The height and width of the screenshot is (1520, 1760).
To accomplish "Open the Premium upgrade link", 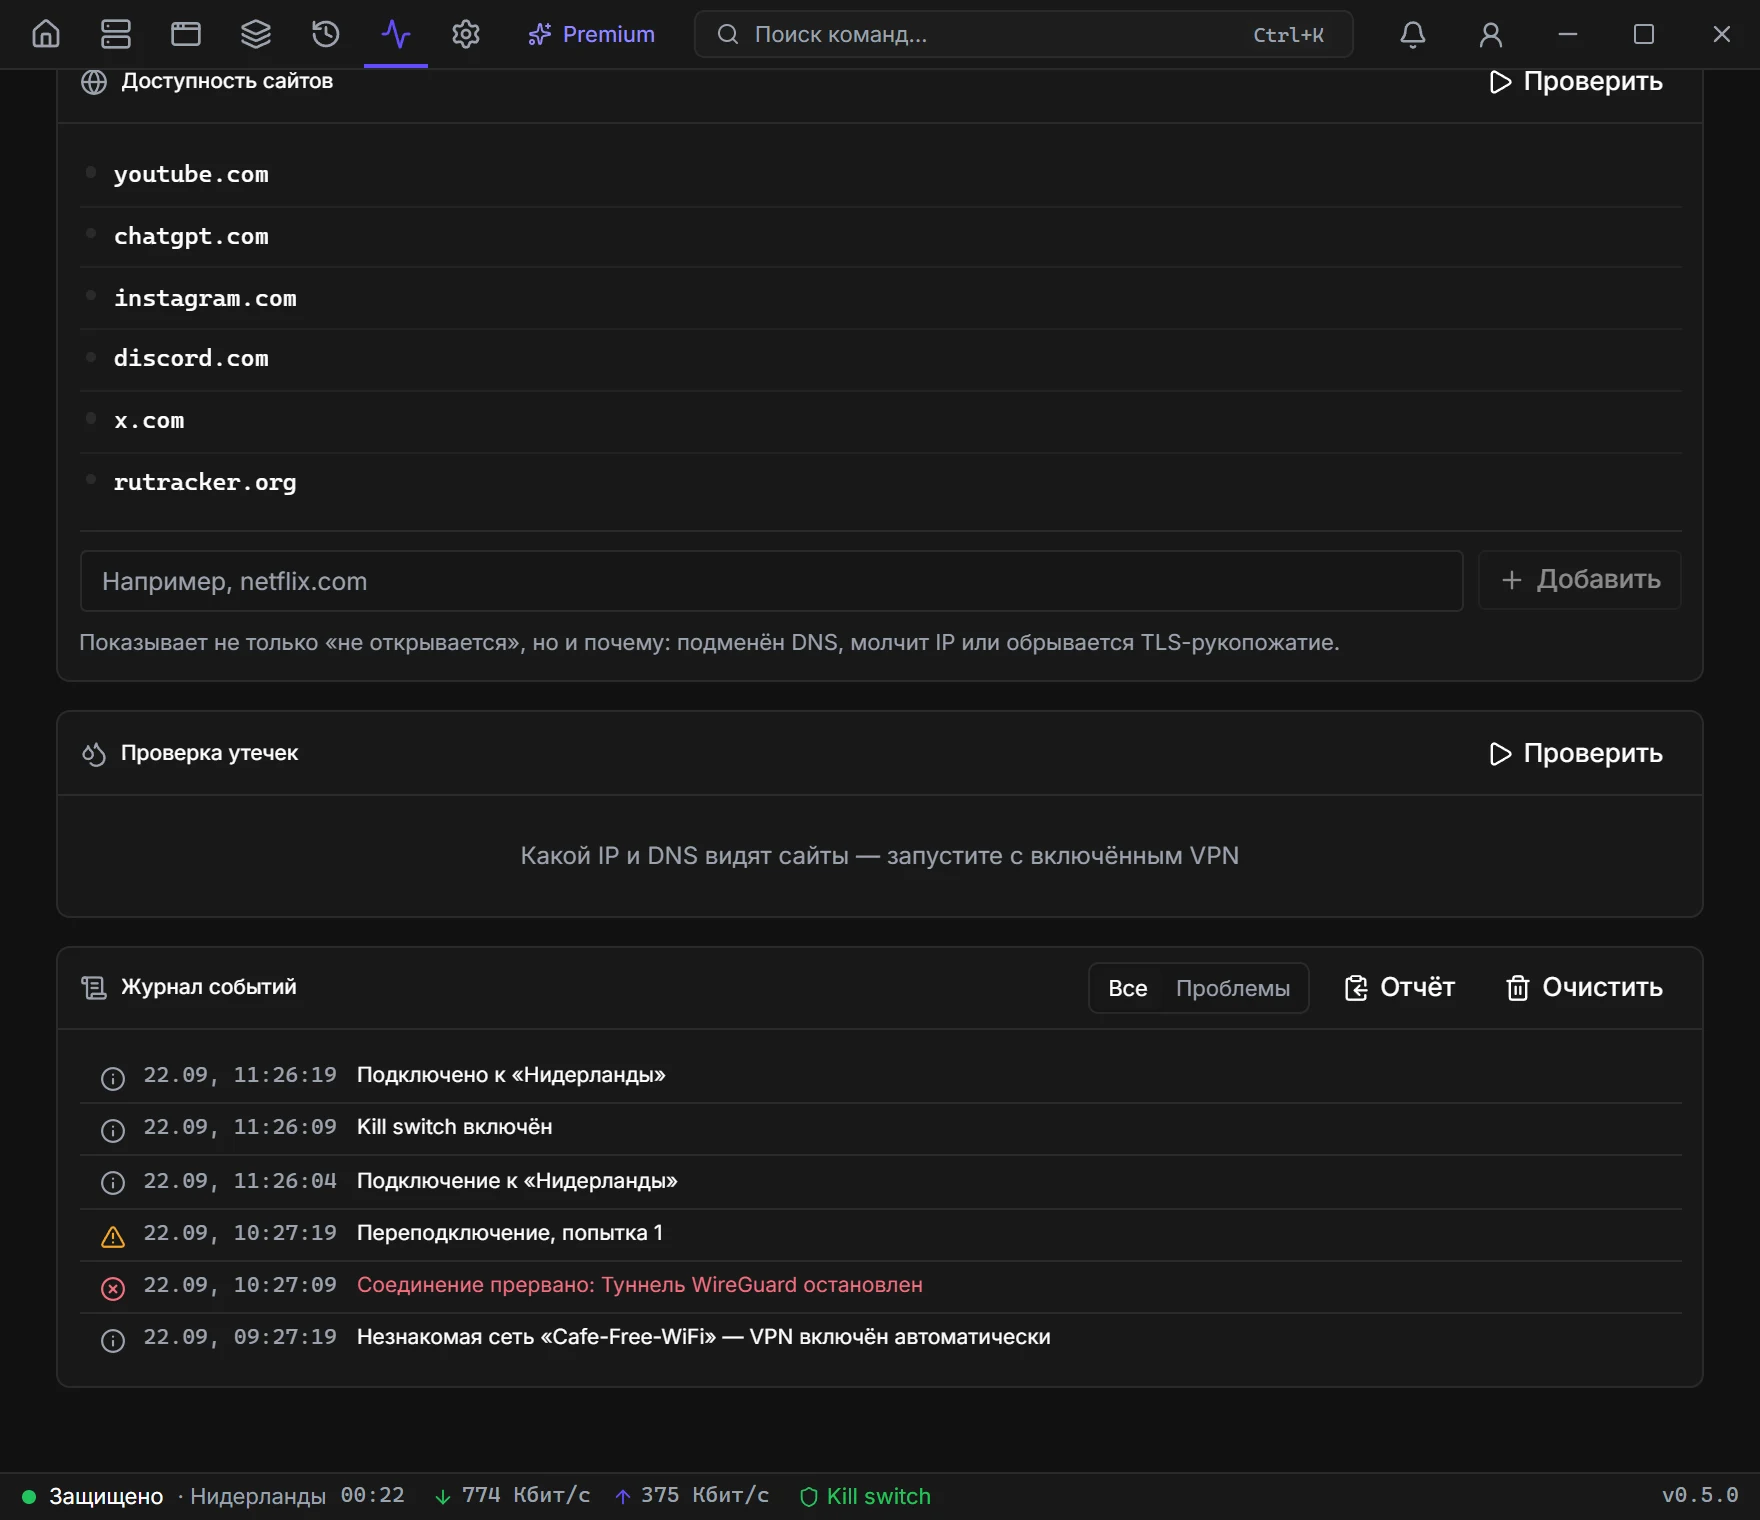I will pyautogui.click(x=592, y=34).
